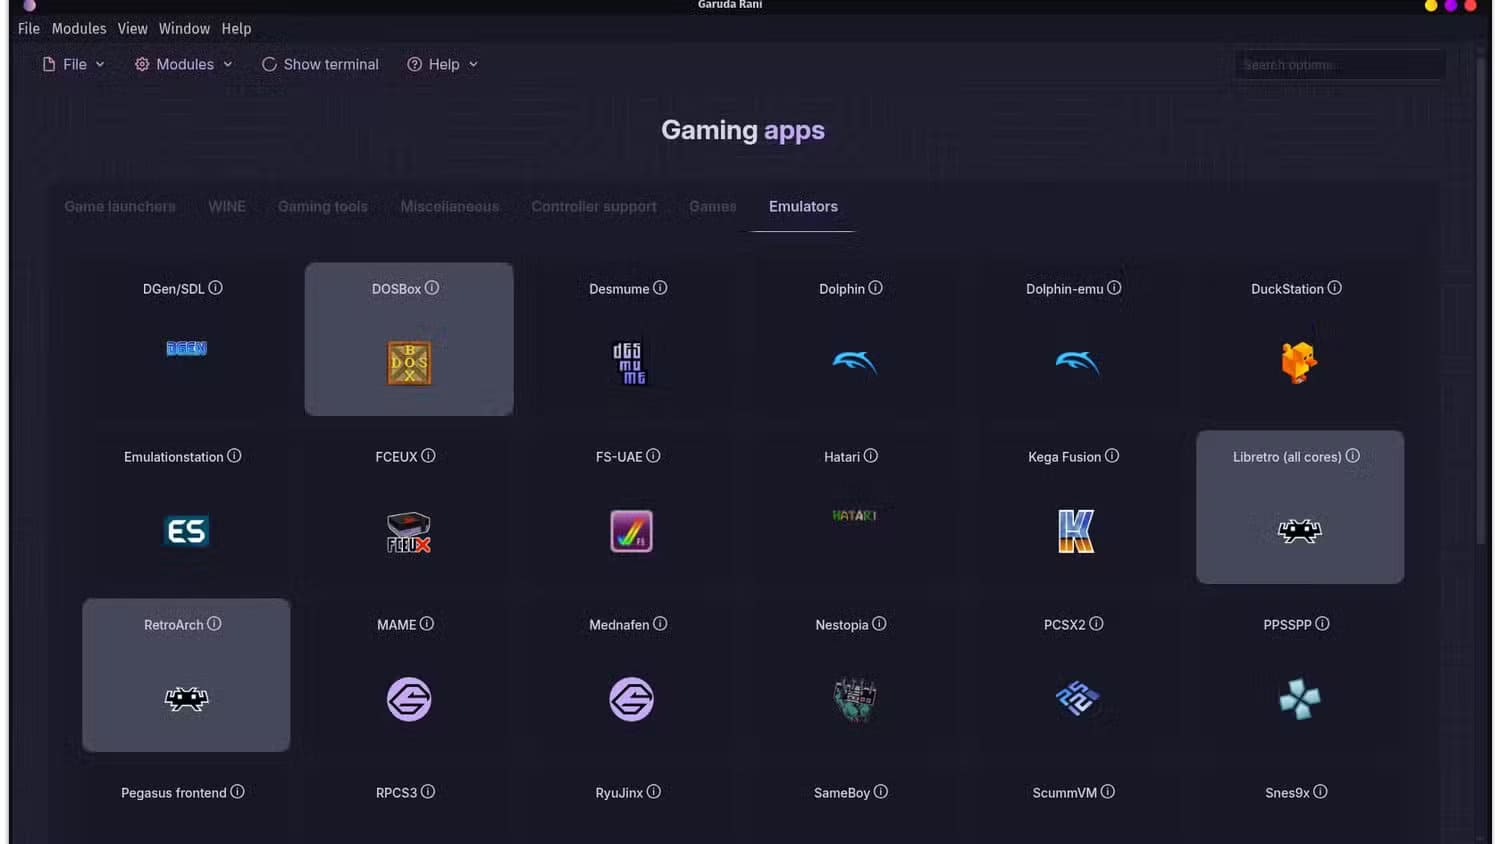Select the Mednafen icon

point(631,699)
